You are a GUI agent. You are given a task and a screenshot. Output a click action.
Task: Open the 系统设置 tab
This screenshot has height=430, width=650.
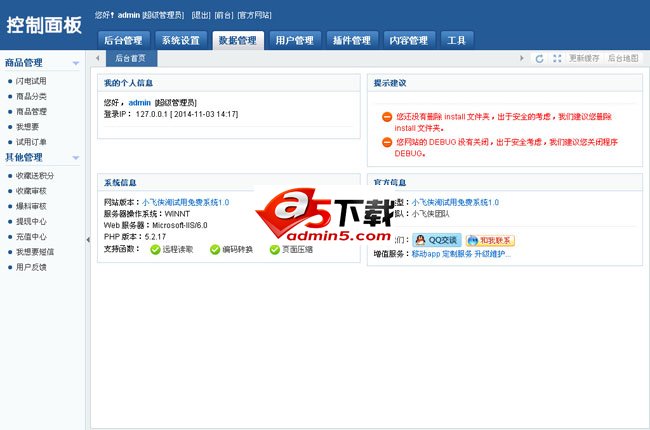coord(181,40)
